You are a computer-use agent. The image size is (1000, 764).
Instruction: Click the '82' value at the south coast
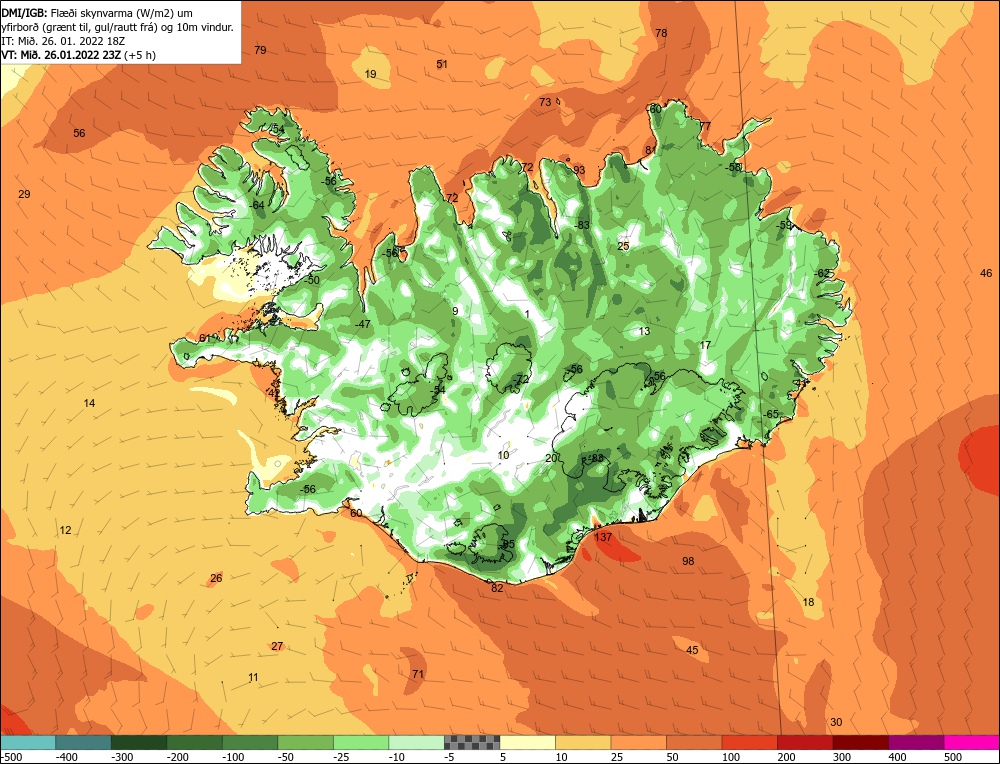click(x=497, y=588)
